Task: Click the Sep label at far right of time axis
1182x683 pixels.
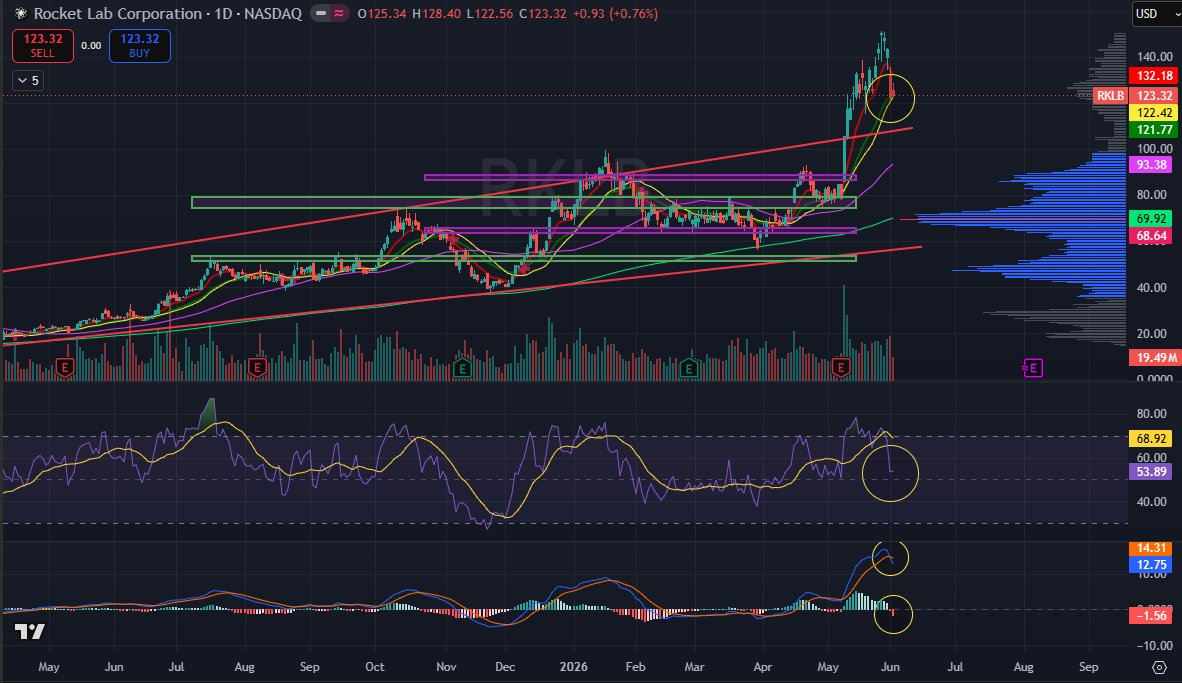Action: [1089, 667]
